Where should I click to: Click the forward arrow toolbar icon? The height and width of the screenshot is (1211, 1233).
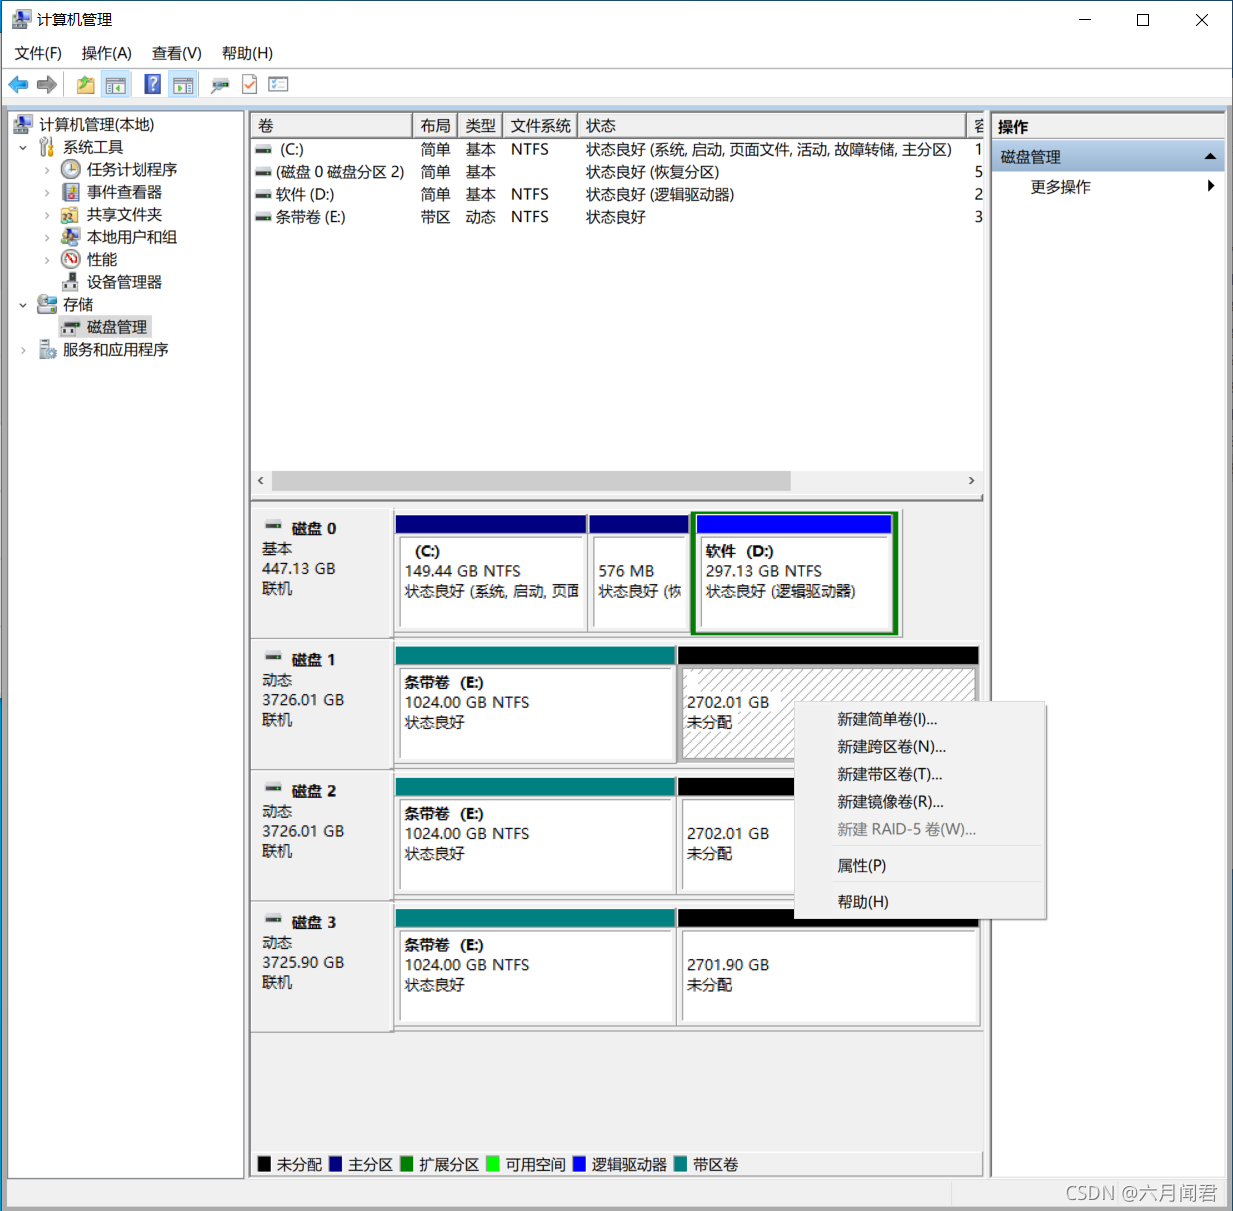pos(47,85)
